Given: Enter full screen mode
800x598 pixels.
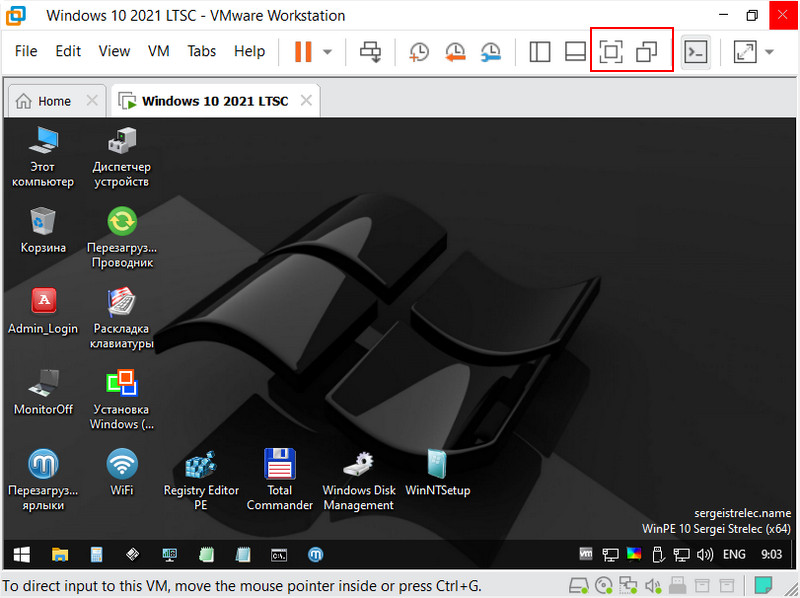Looking at the screenshot, I should 611,52.
